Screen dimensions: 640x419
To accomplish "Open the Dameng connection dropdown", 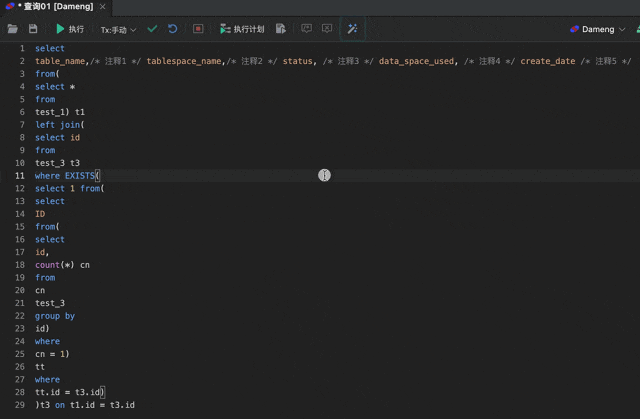I will [598, 29].
